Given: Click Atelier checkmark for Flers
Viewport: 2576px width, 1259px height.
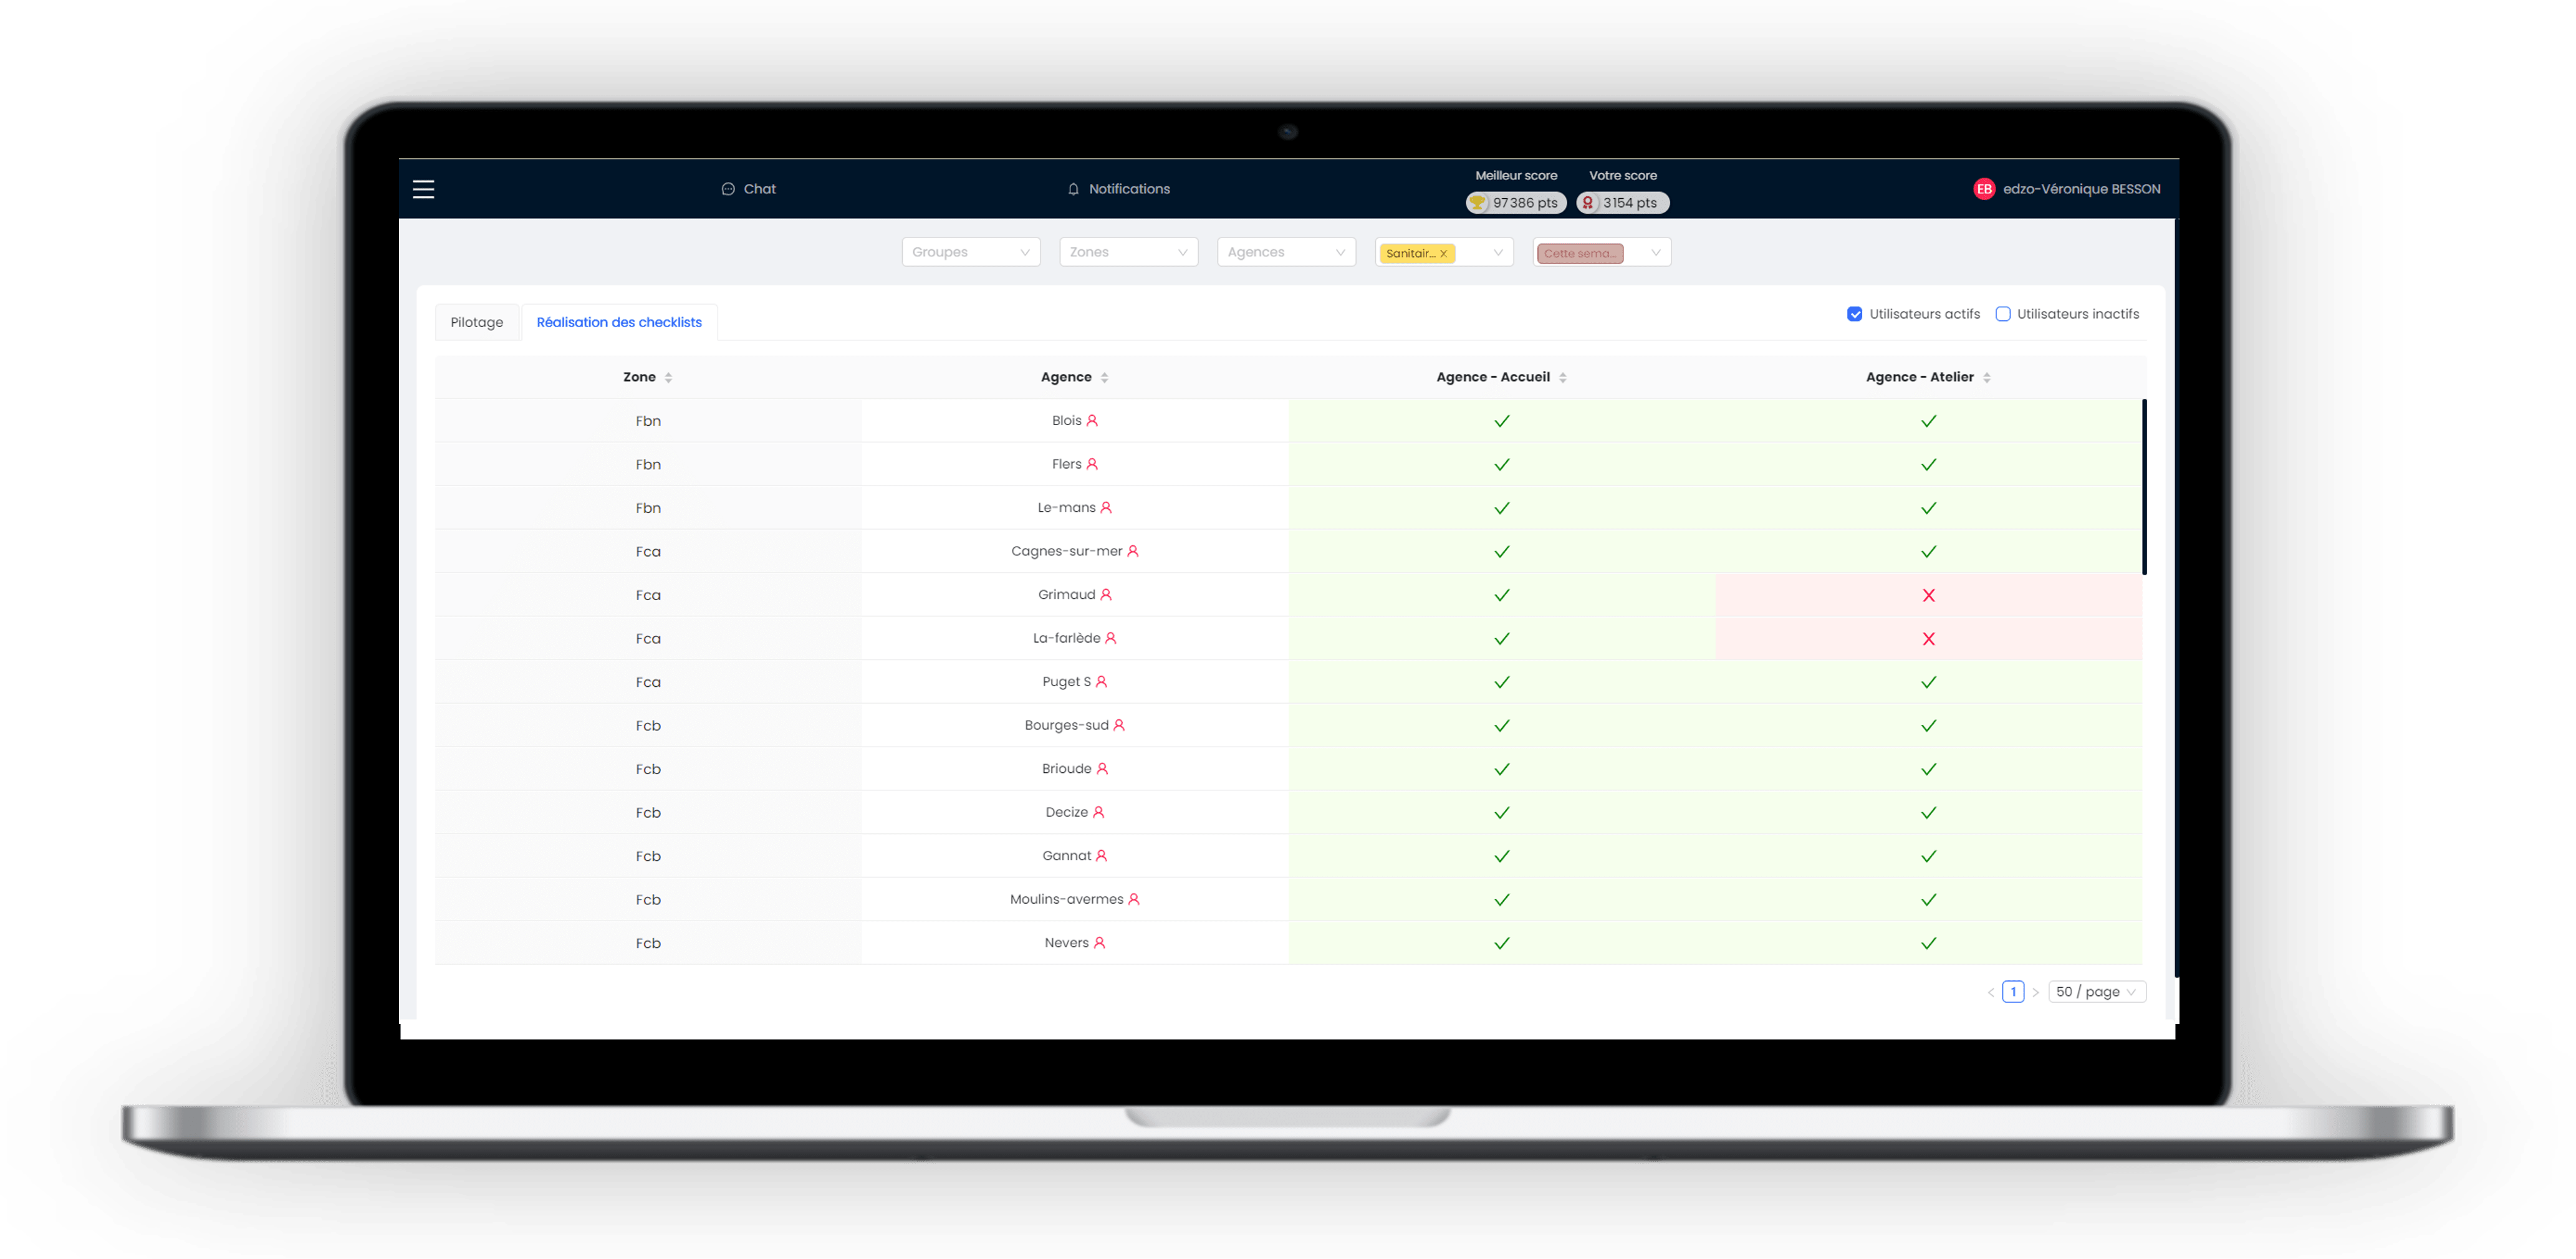Looking at the screenshot, I should pos(1928,465).
